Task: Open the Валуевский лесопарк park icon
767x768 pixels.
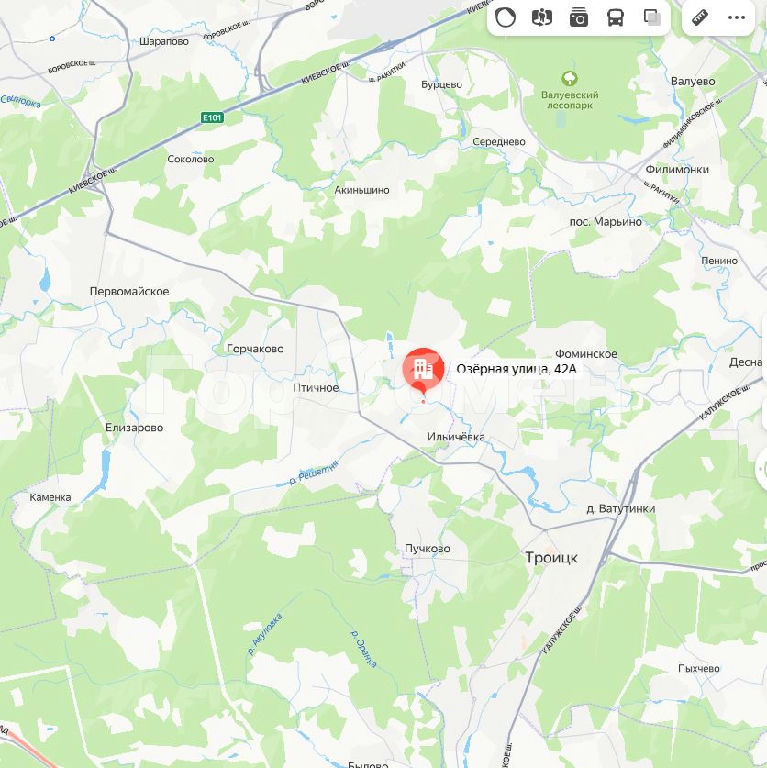Action: (569, 78)
